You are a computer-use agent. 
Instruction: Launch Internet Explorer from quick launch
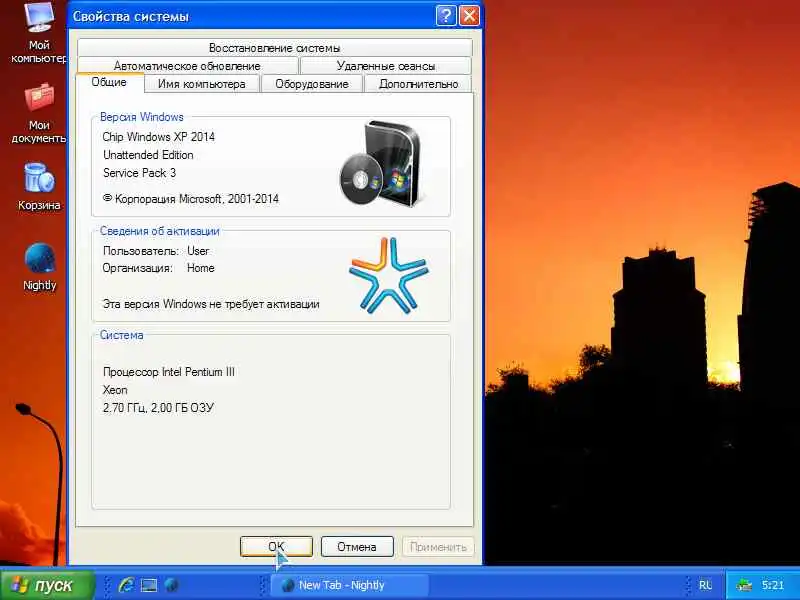tap(126, 585)
